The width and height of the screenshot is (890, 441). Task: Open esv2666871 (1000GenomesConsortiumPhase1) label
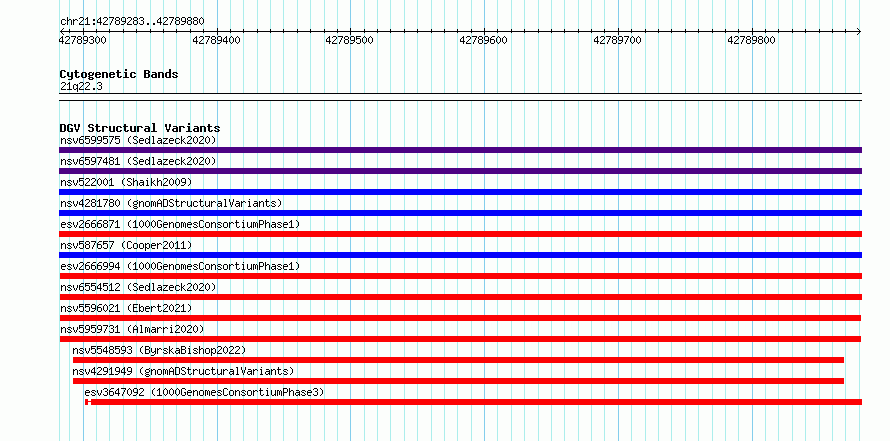tap(180, 224)
